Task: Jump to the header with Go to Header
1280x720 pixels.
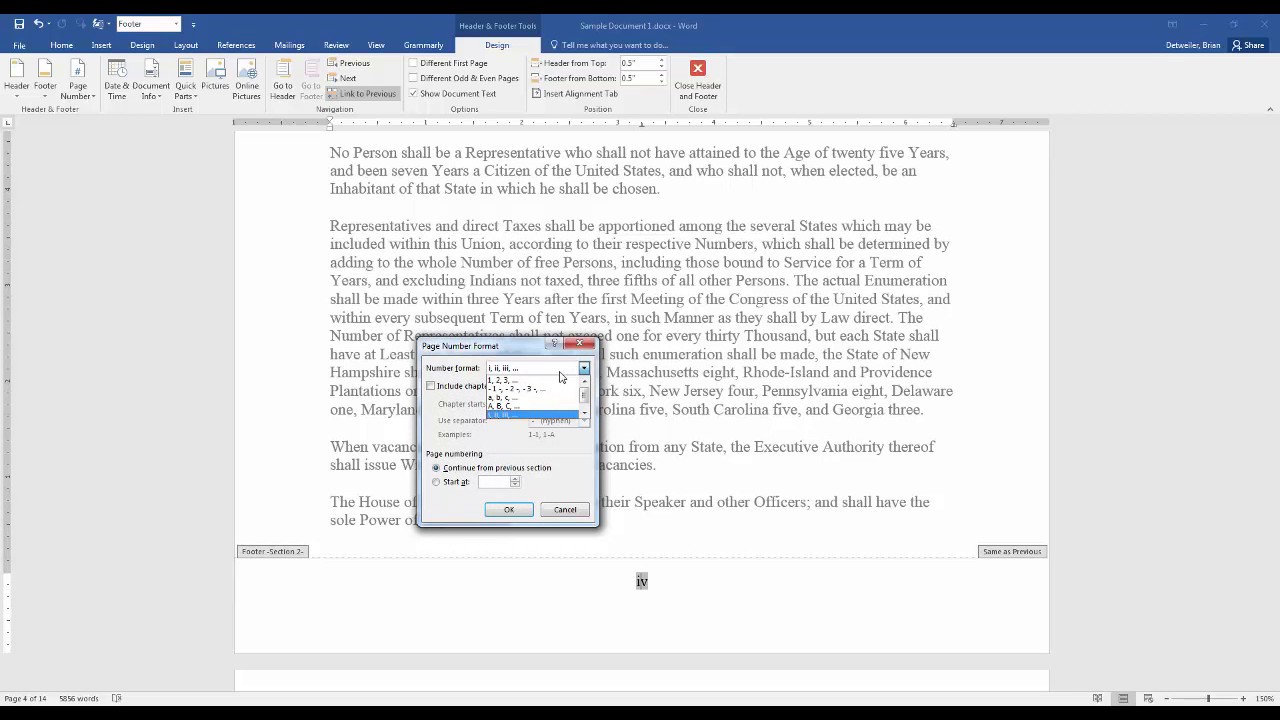Action: [283, 80]
